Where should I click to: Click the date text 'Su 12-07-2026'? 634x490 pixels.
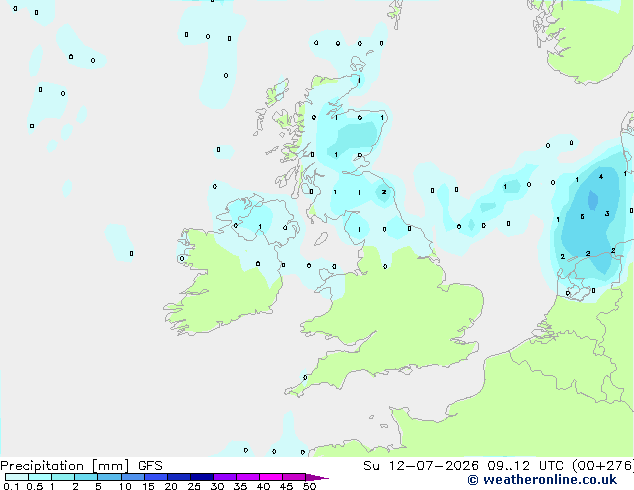421,466
